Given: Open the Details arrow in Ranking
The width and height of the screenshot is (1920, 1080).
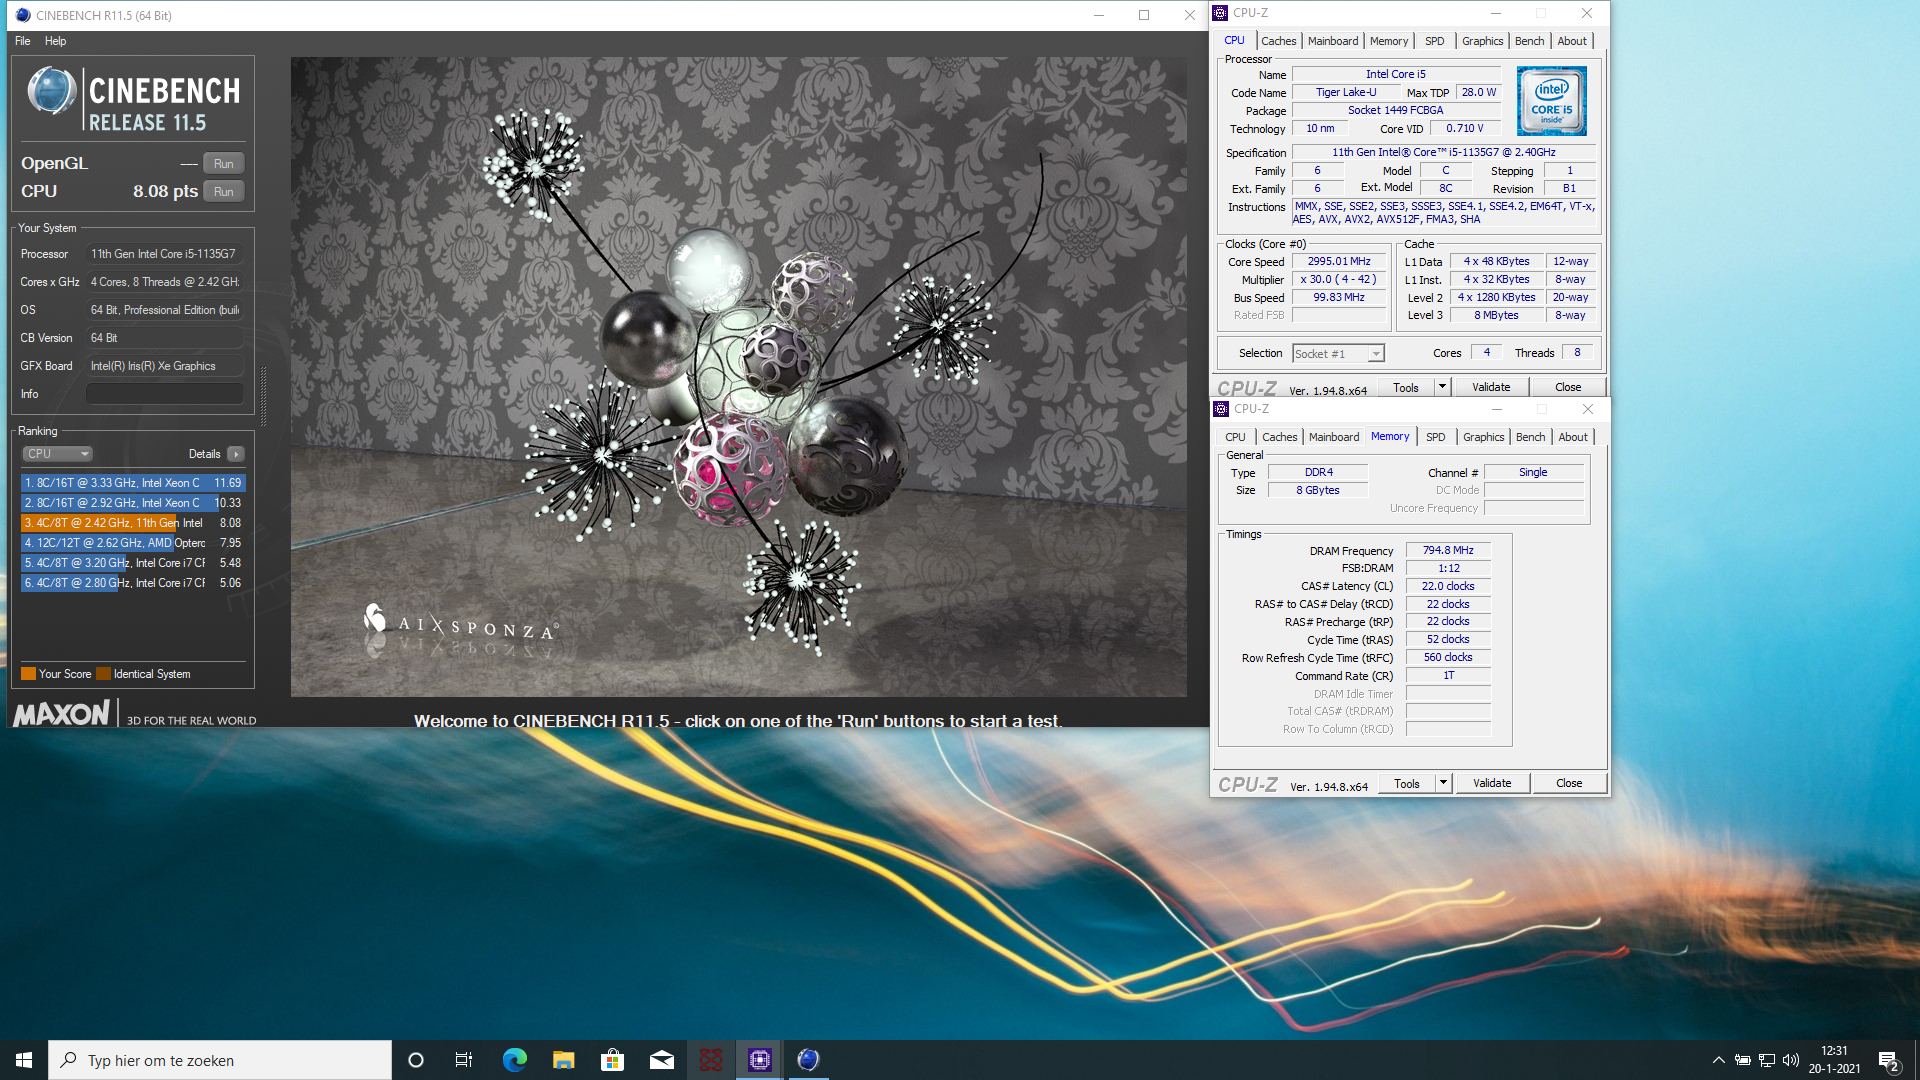Looking at the screenshot, I should click(236, 454).
